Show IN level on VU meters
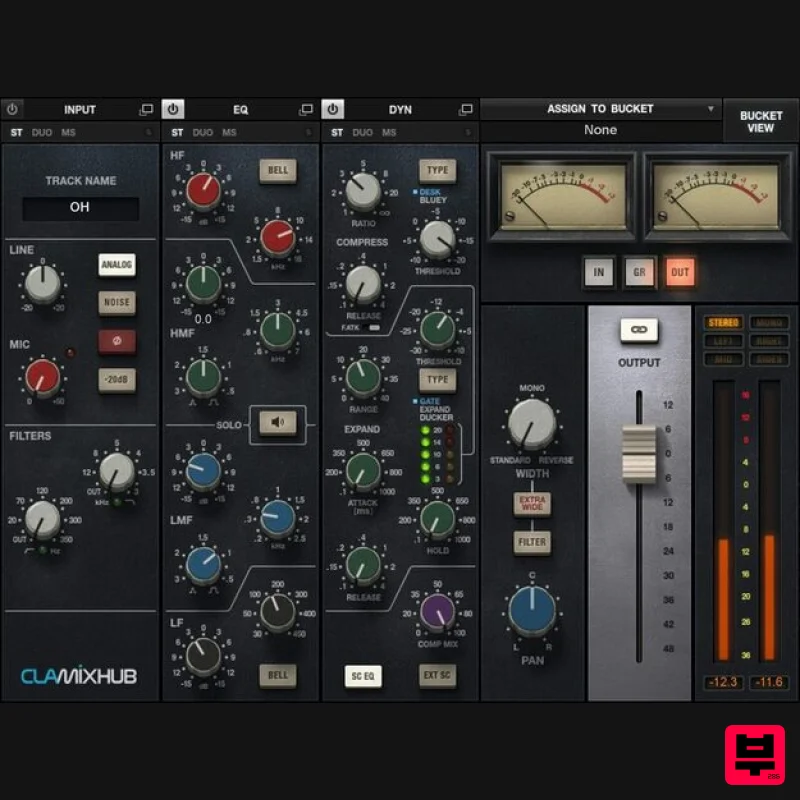Screen dimensions: 800x800 (x=598, y=272)
